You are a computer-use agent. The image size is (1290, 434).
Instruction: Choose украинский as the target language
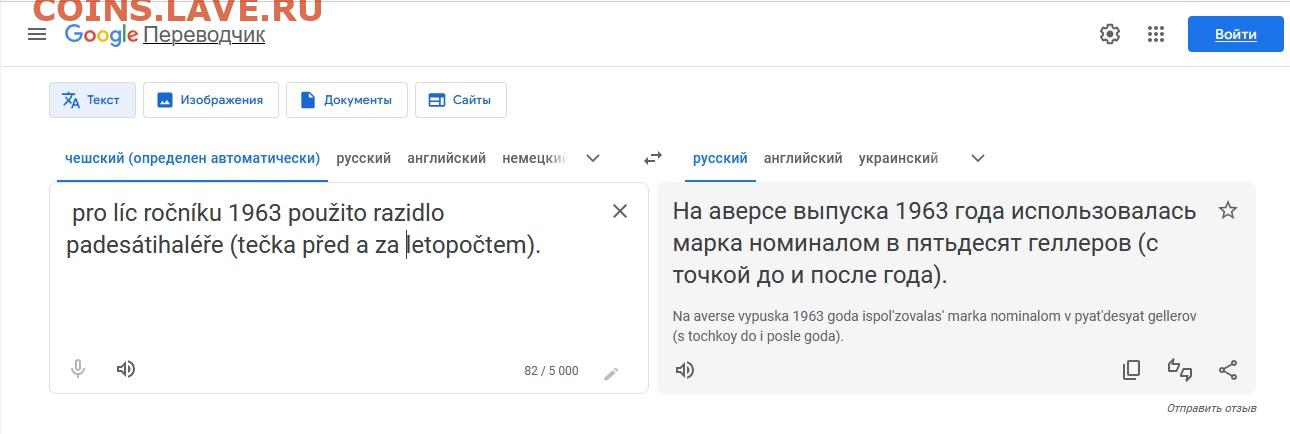pos(898,158)
